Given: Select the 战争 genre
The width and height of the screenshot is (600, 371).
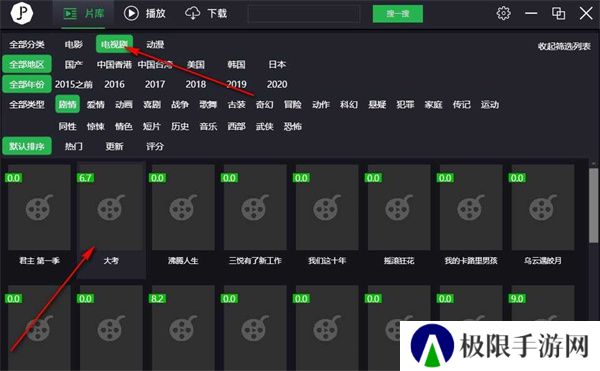Looking at the screenshot, I should point(180,104).
